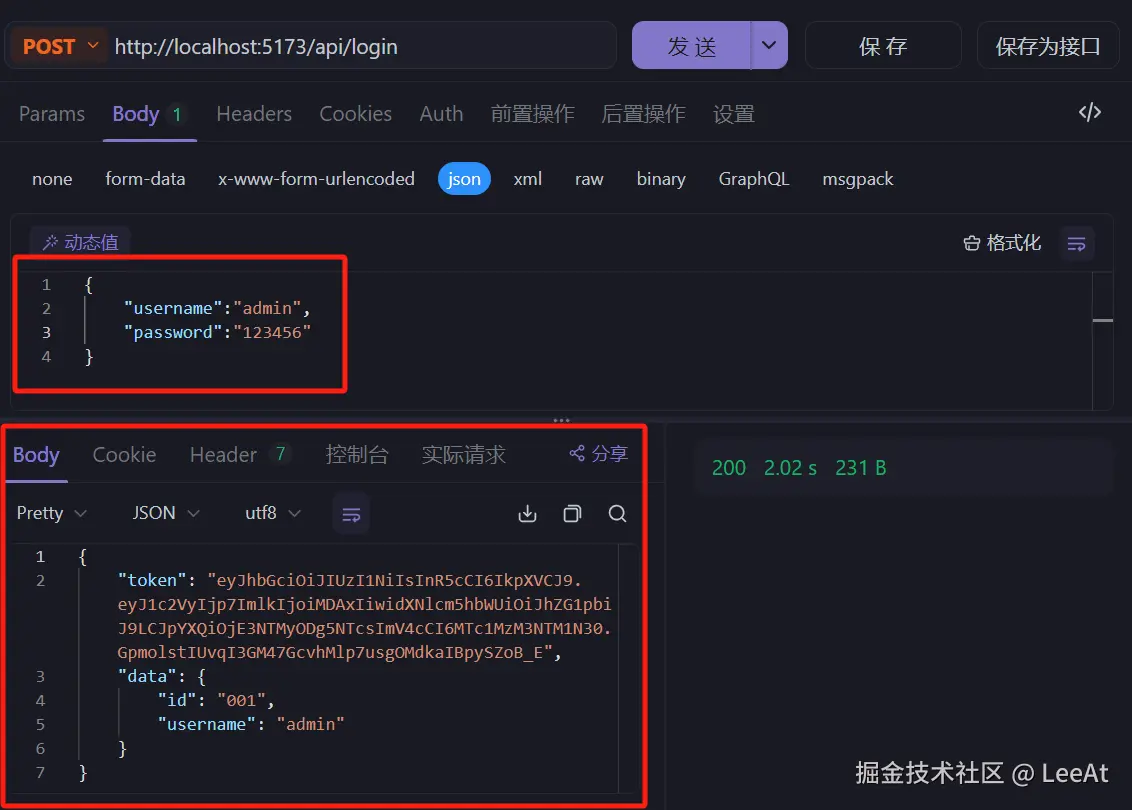Click the "id": "001" response line
Screen dimensions: 1132x810
[216, 700]
